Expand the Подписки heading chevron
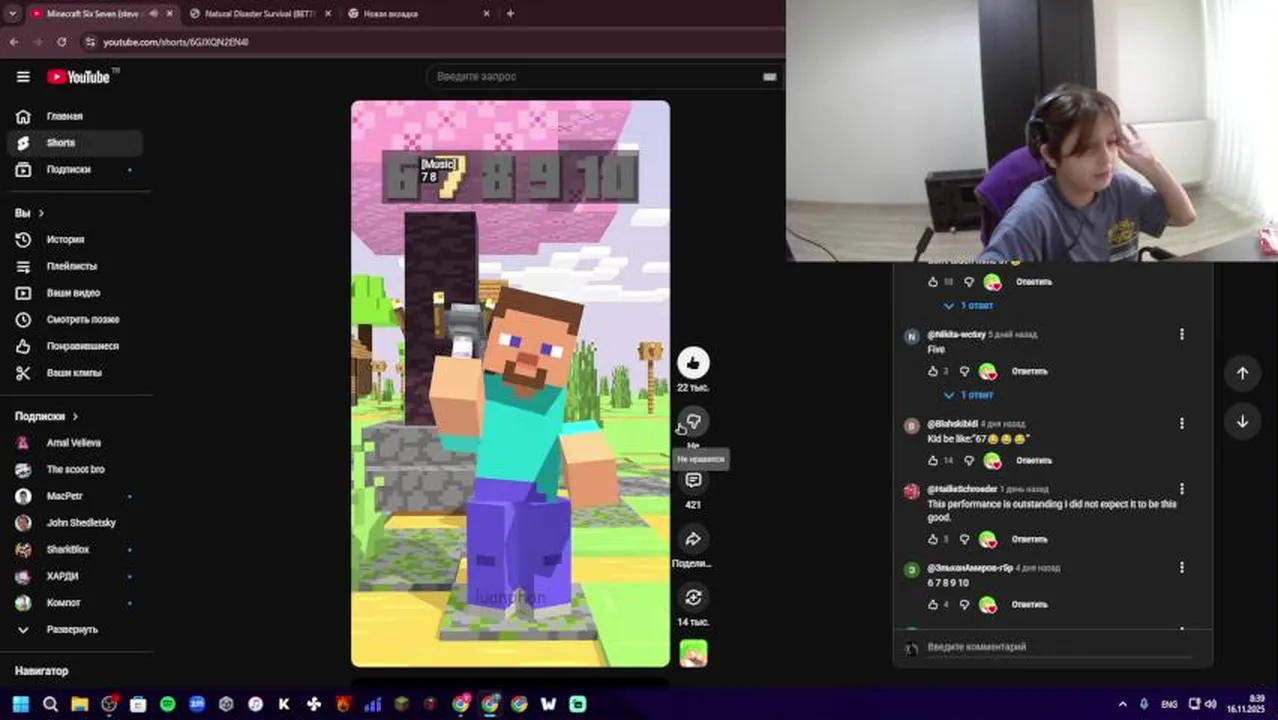The width and height of the screenshot is (1278, 720). coord(75,416)
